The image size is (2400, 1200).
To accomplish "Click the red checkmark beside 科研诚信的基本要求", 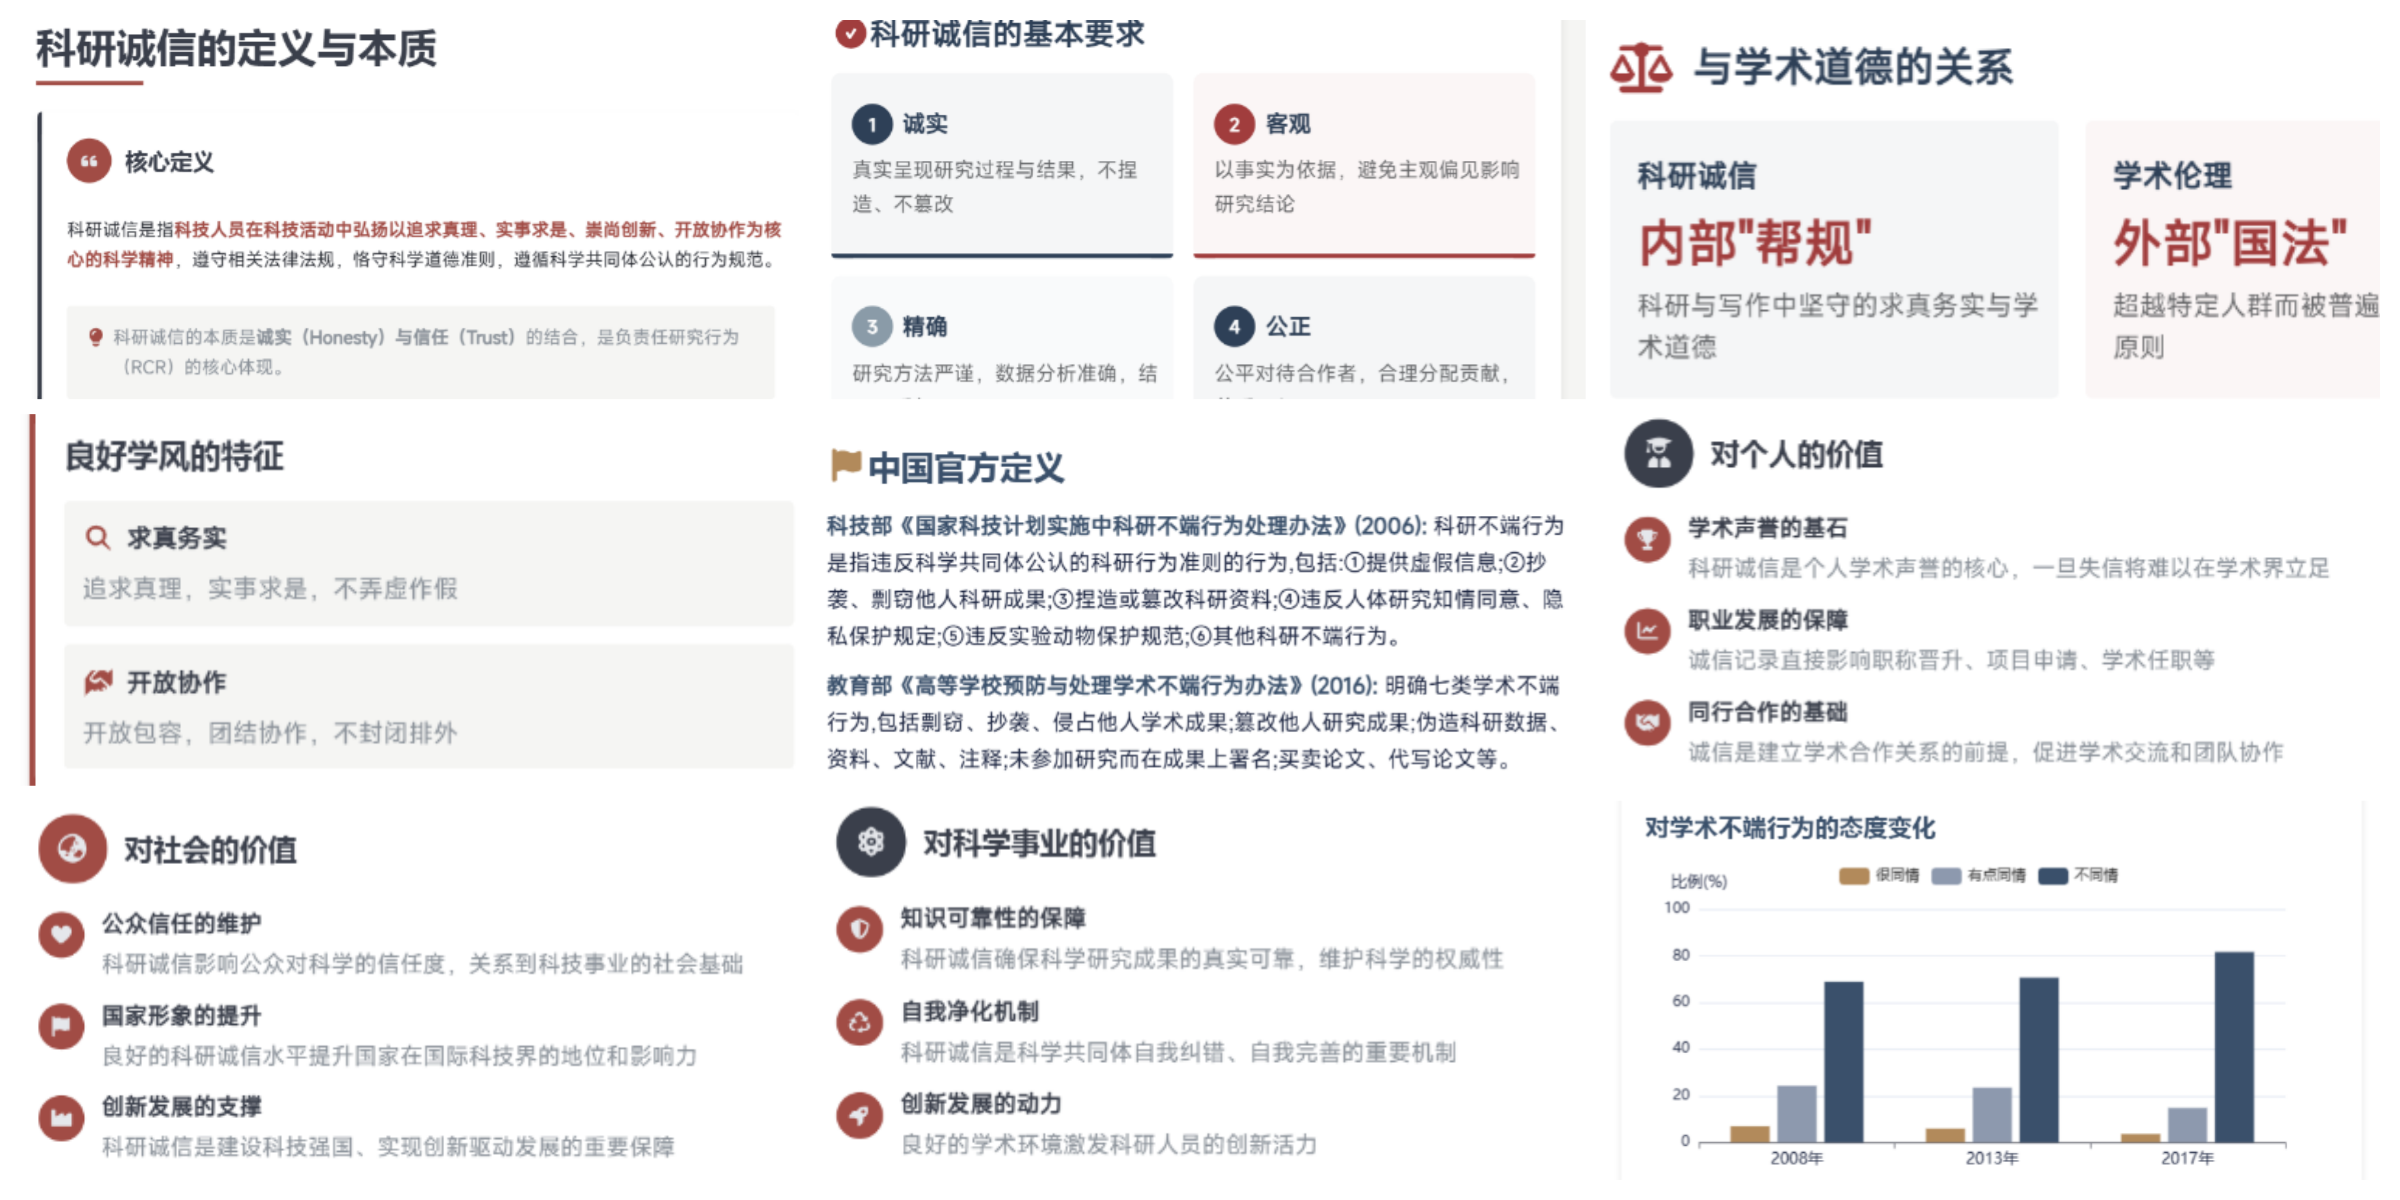I will (x=849, y=34).
